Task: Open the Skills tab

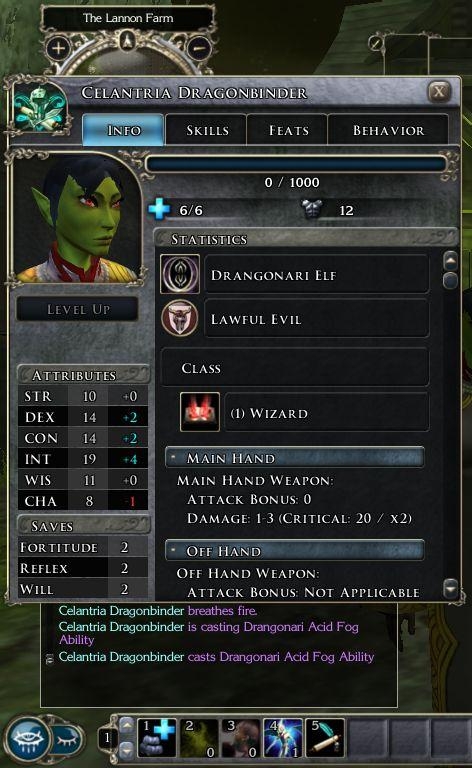Action: coord(206,130)
